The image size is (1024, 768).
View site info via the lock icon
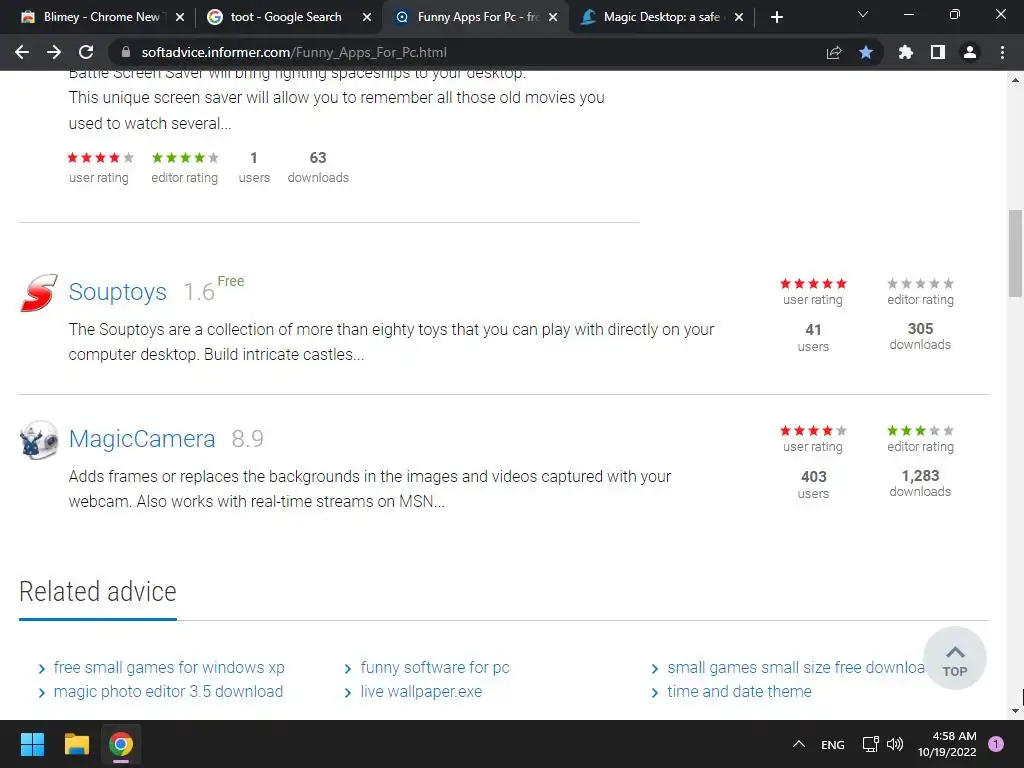pyautogui.click(x=126, y=52)
